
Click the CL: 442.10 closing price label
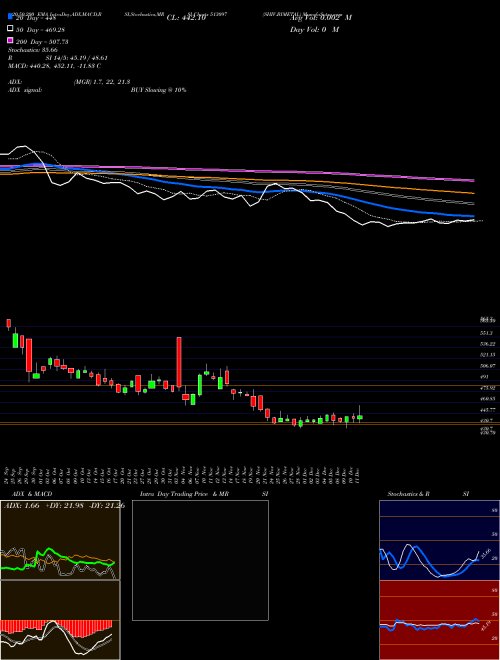coord(186,18)
